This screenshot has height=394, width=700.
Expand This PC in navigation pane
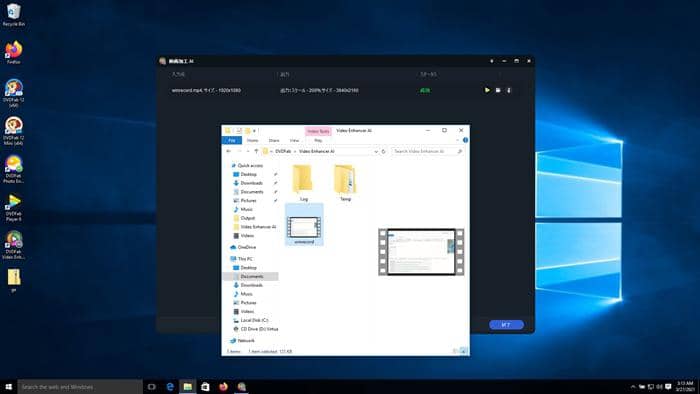tap(228, 259)
